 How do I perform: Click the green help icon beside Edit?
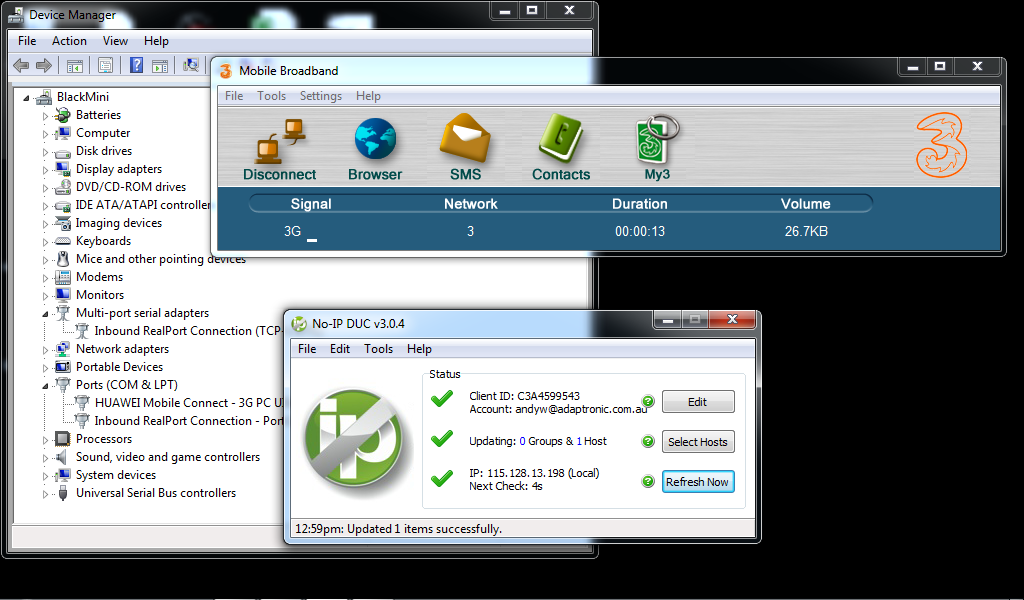point(648,402)
